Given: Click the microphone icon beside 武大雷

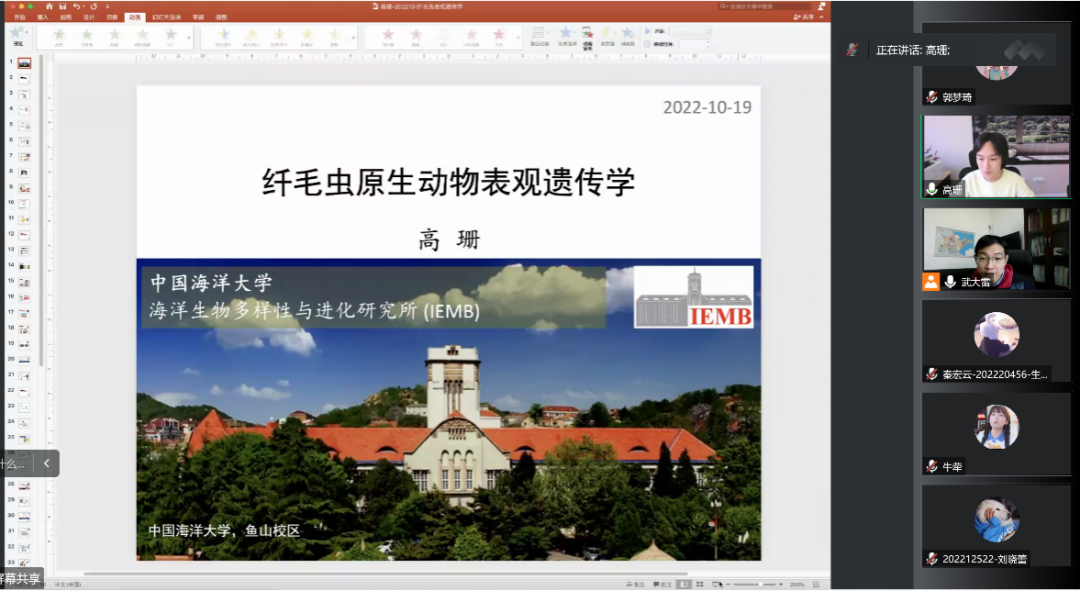Looking at the screenshot, I should coord(950,281).
